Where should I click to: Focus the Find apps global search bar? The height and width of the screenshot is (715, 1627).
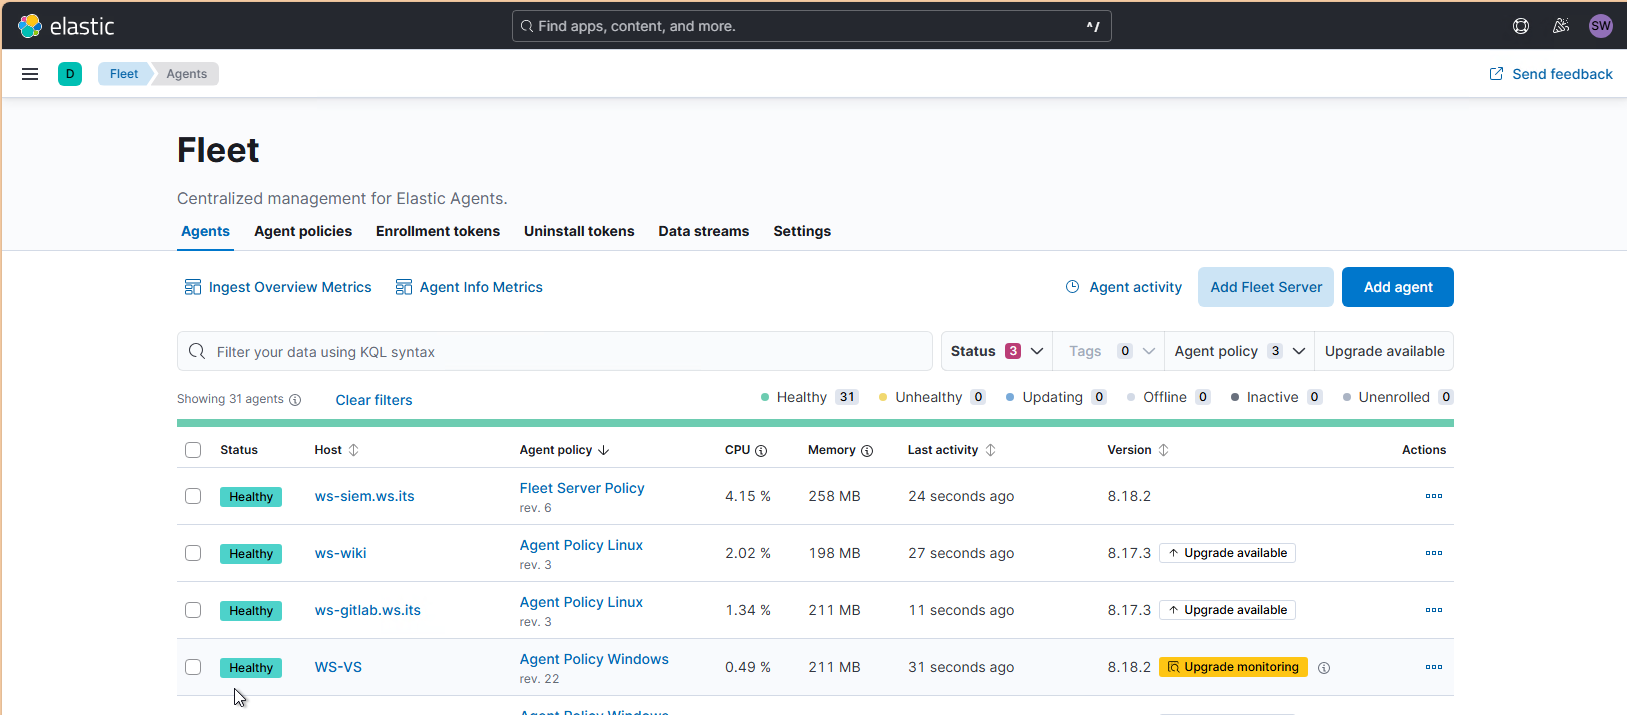[x=811, y=26]
